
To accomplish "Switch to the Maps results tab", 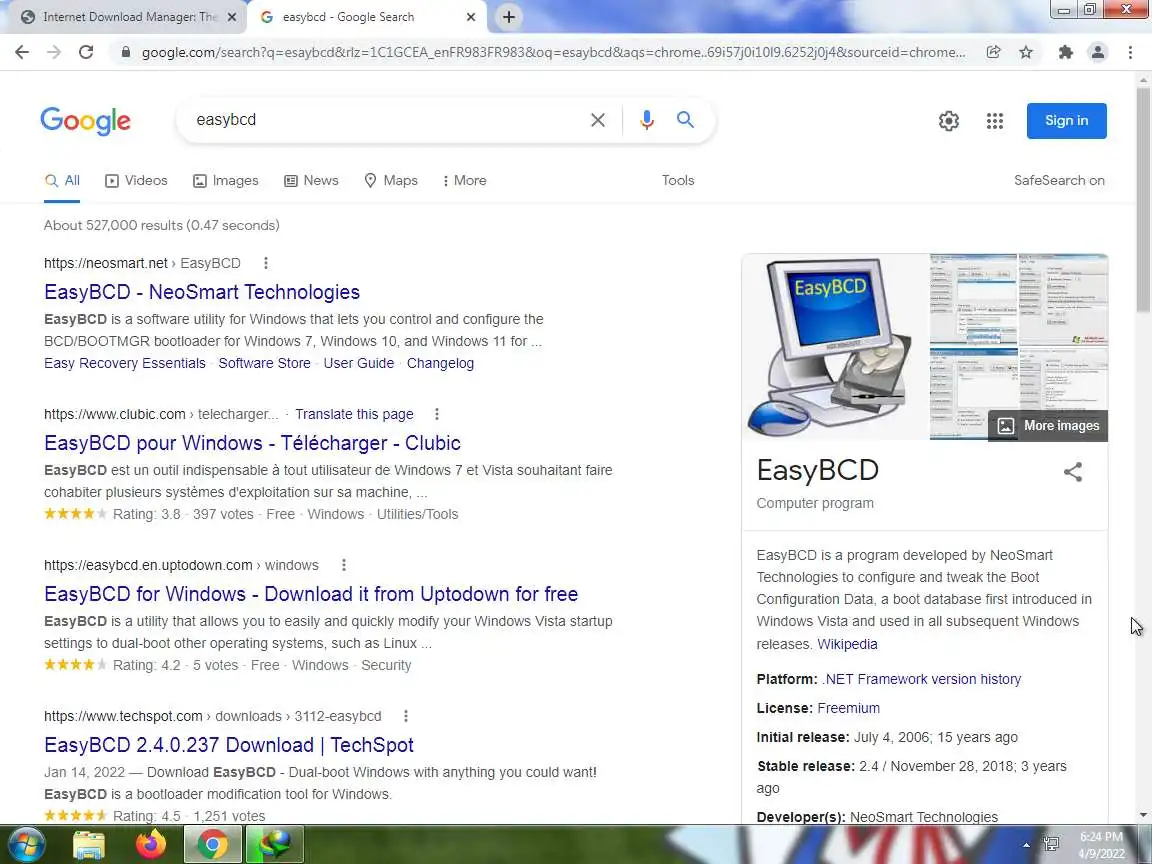I will pyautogui.click(x=391, y=181).
